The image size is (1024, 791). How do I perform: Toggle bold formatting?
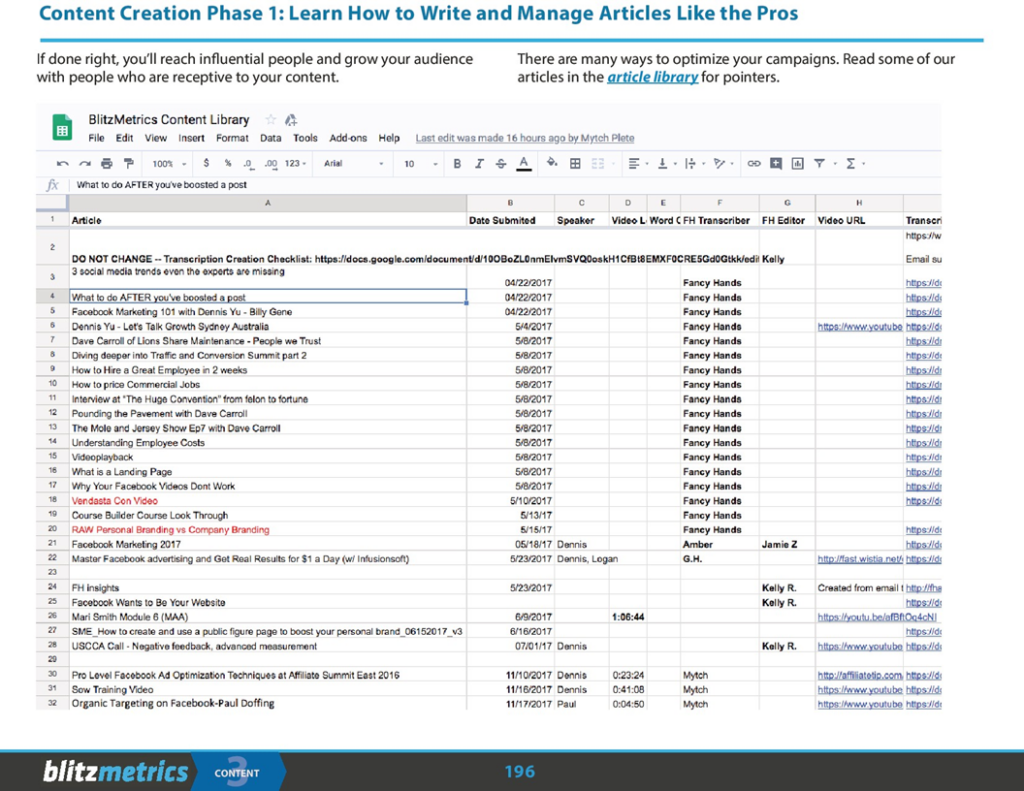(x=457, y=163)
